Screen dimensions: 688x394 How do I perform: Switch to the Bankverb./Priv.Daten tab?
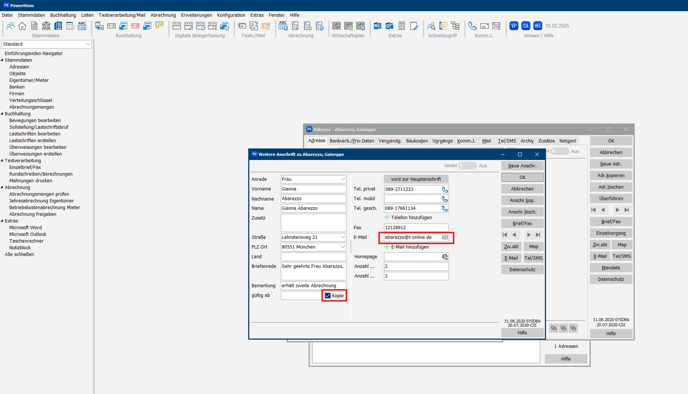click(x=352, y=141)
